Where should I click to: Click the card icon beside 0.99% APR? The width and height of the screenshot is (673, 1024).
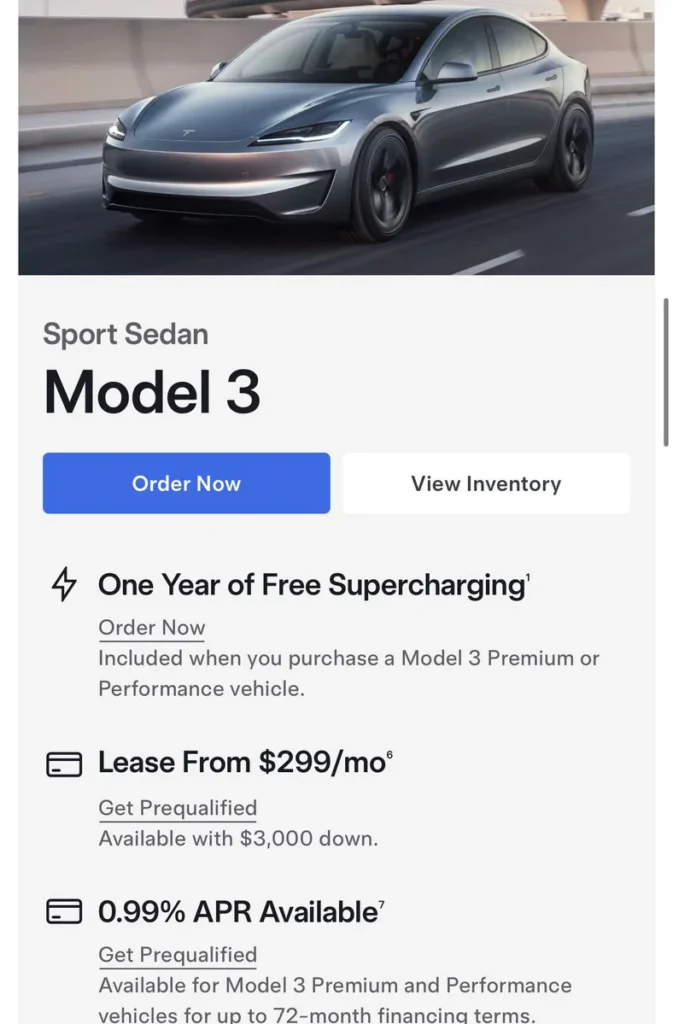(x=64, y=912)
